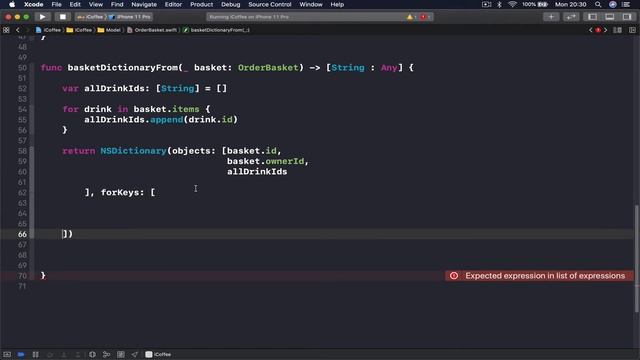Select the OrderBasket.swift breadcrumb
The height and width of the screenshot is (360, 640).
[152, 30]
